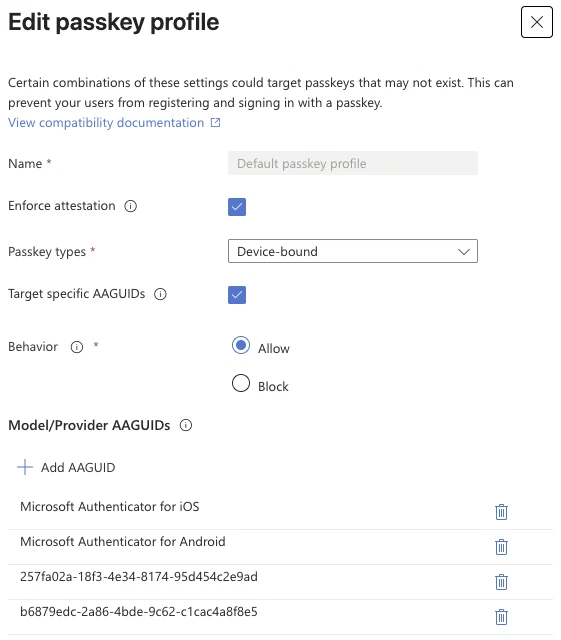The width and height of the screenshot is (561, 640).
Task: Open the Passkey types dropdown
Action: point(353,251)
